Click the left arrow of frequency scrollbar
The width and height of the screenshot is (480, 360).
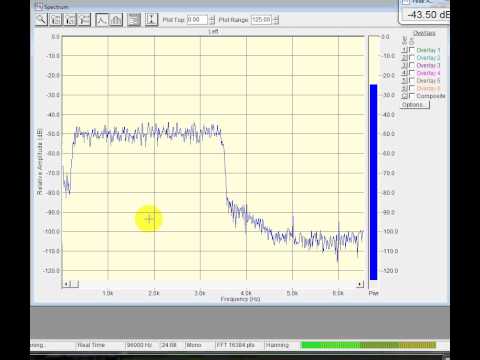[x=66, y=284]
